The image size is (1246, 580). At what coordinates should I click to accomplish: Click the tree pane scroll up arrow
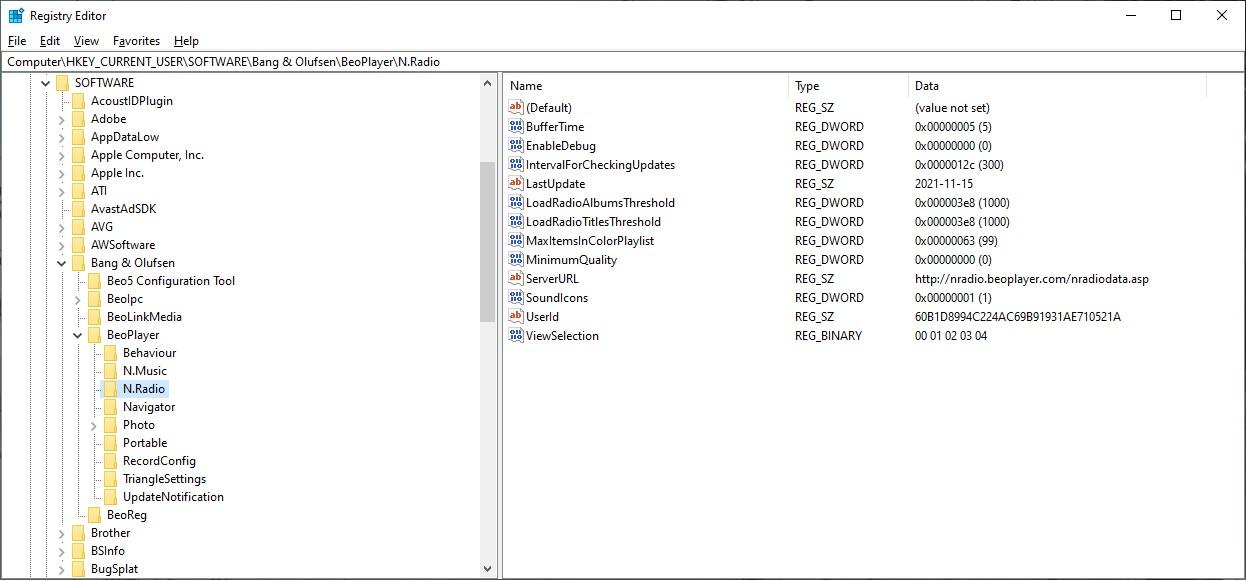[x=488, y=84]
